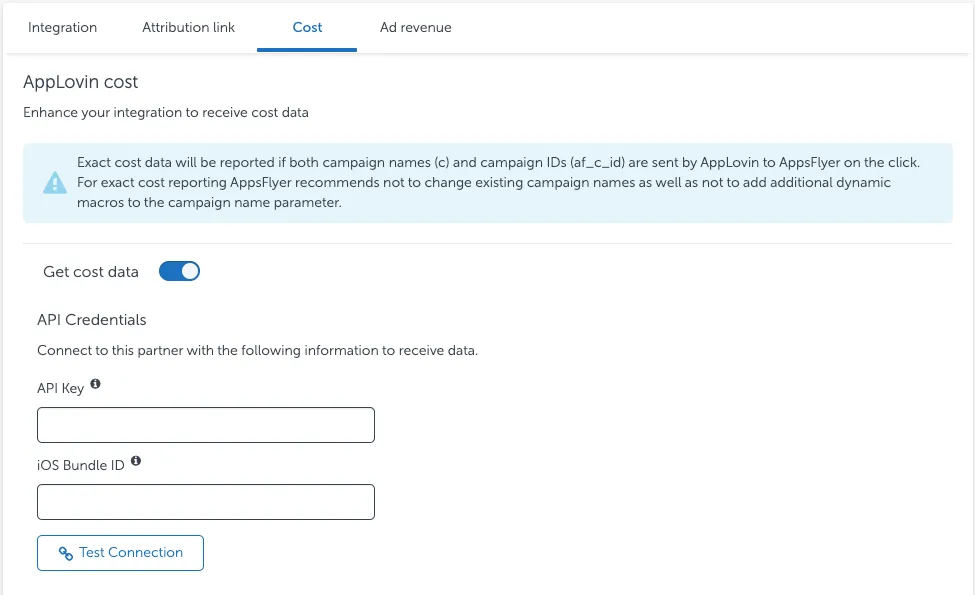
Task: Switch to the Attribution link tab
Action: pyautogui.click(x=188, y=27)
